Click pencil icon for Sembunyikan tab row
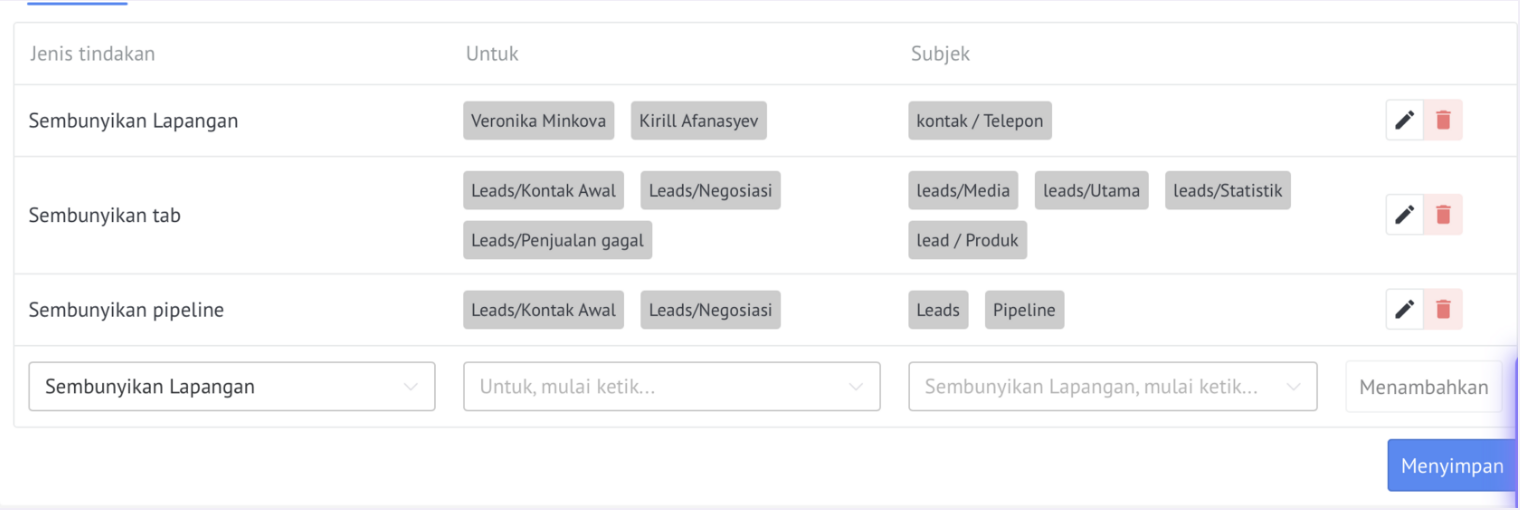 pyautogui.click(x=1404, y=215)
